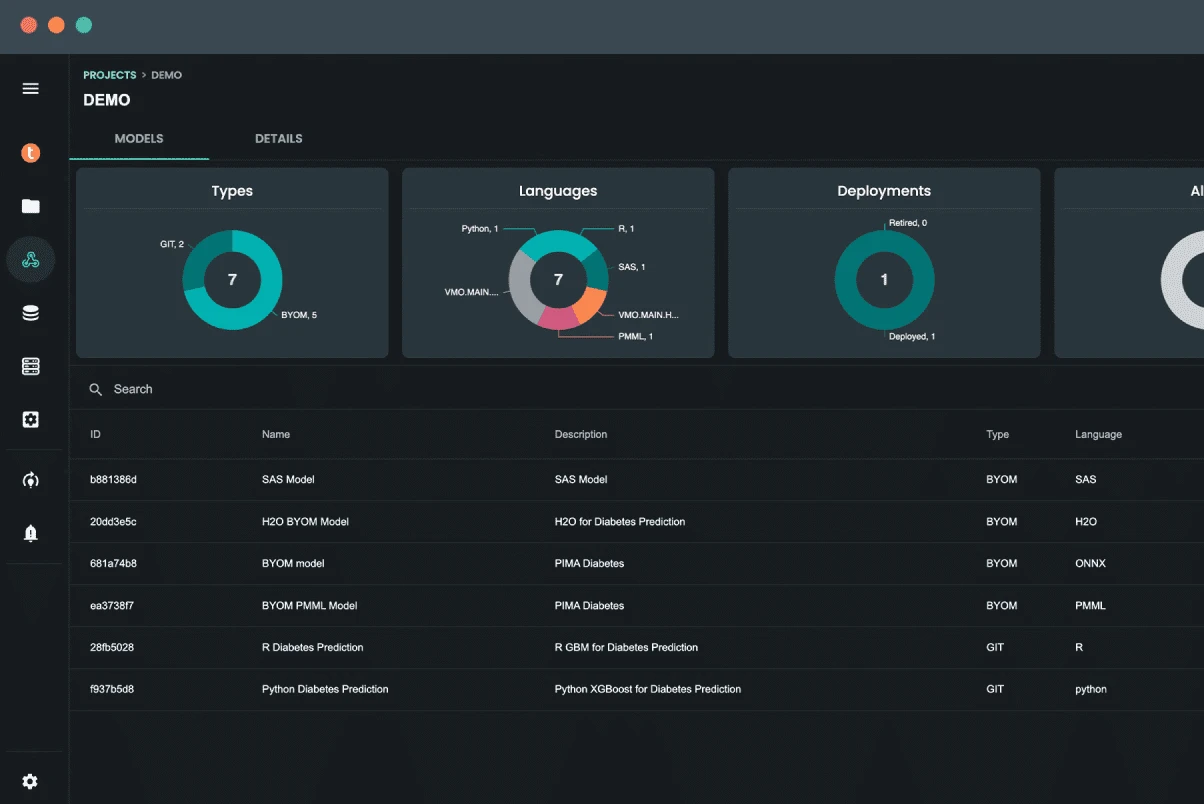Viewport: 1204px width, 804px height.
Task: Select the highlighted models network icon
Action: (31, 260)
